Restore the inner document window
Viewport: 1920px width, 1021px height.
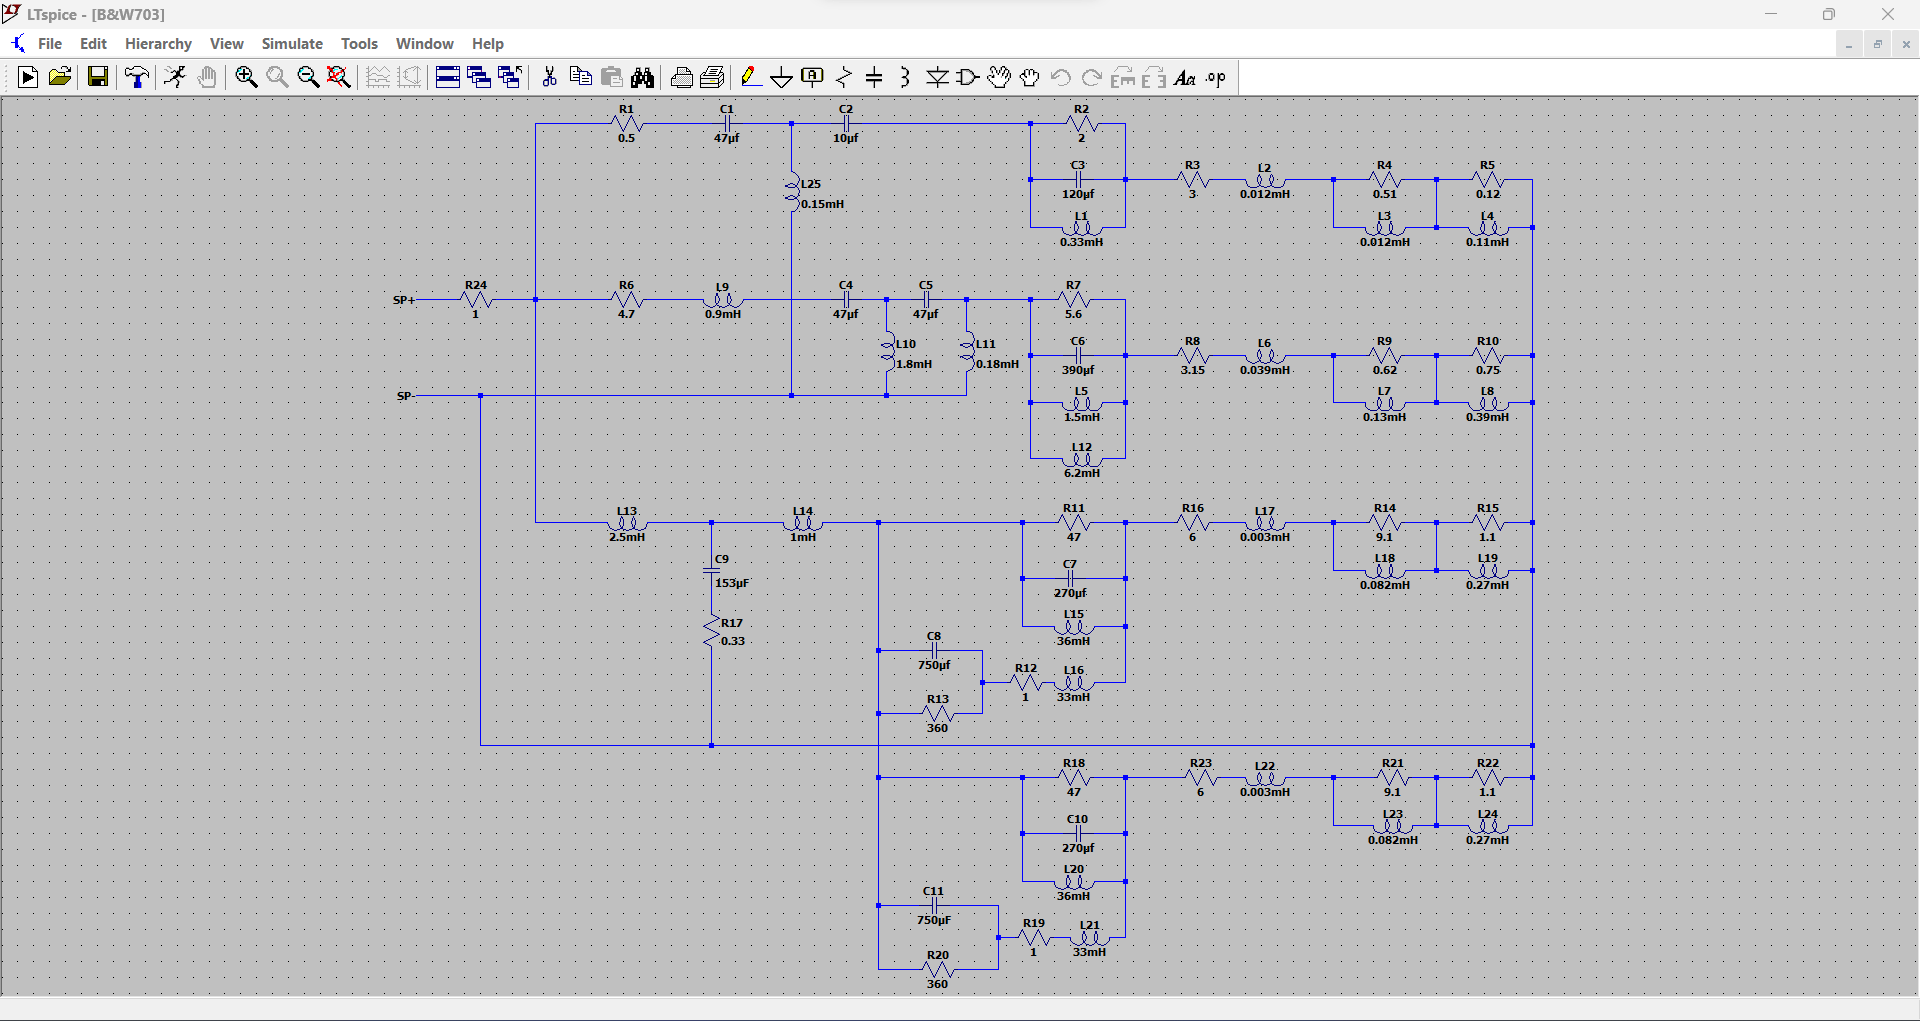(x=1877, y=44)
